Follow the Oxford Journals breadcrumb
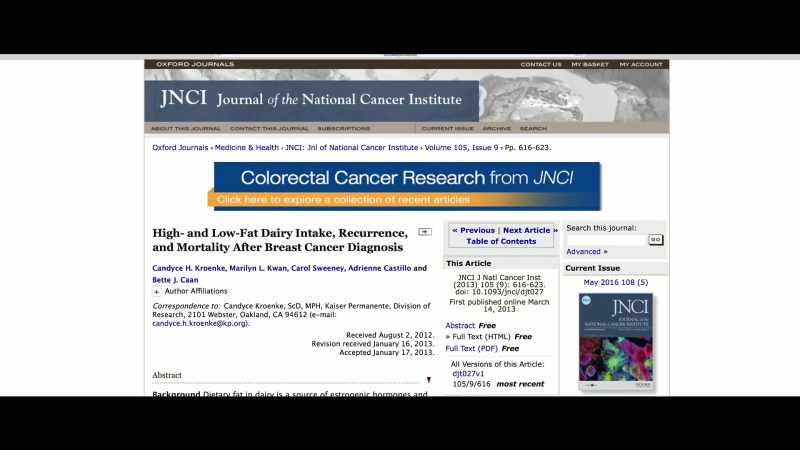Screen dimensions: 800x450 (180, 147)
